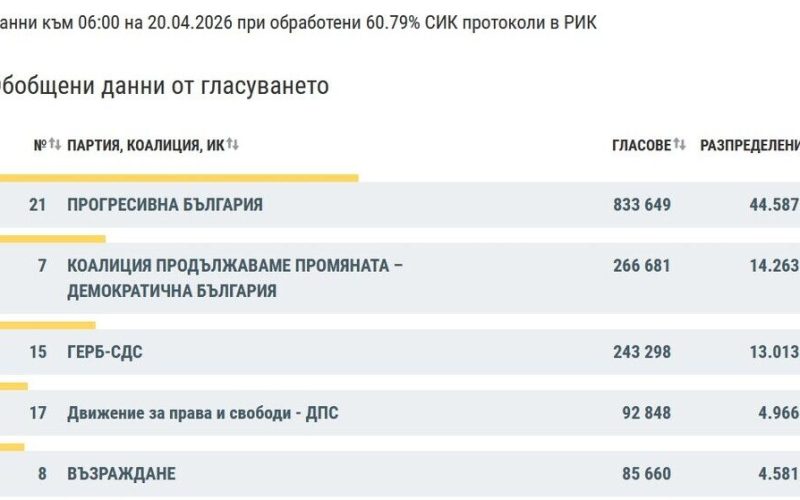The image size is (800, 500).
Task: Click the ПАРТИЯ, КОАЛИЦИЯ, ИК header text
Action: coord(145,146)
